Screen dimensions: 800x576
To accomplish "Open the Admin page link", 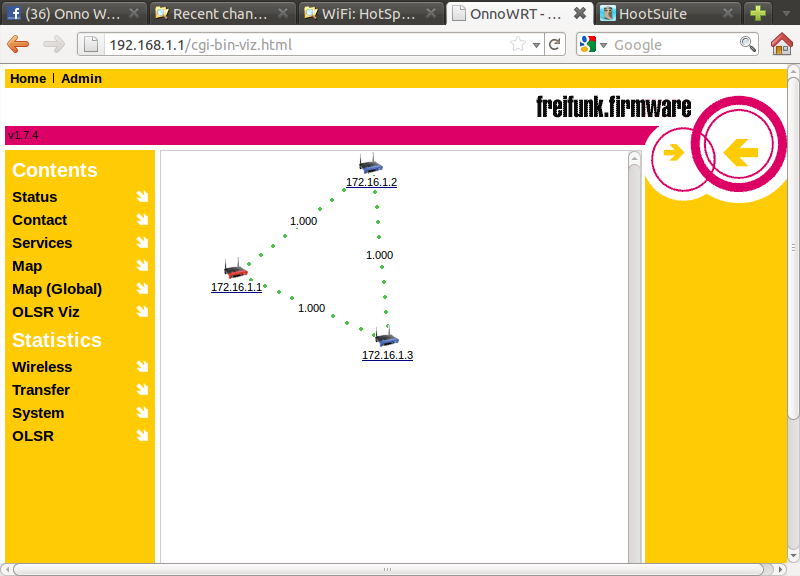I will 81,79.
